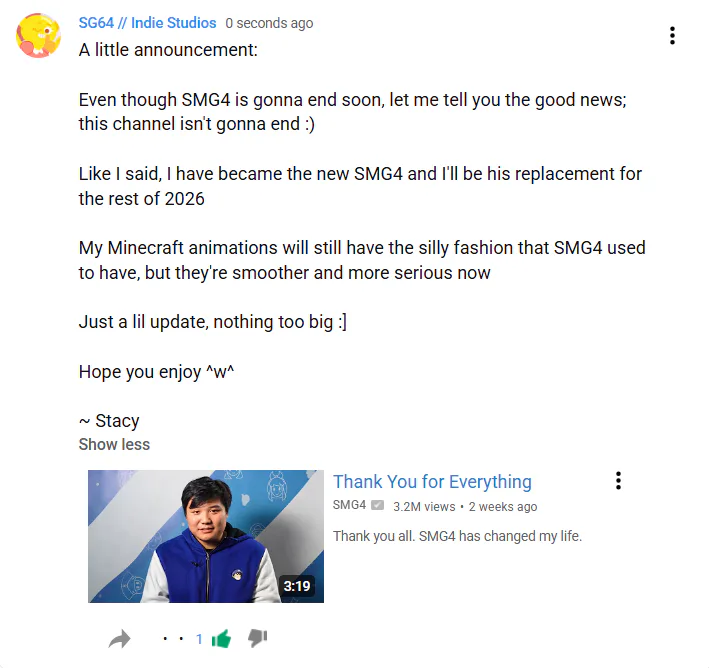Click the like count number 1
Image resolution: width=709 pixels, height=668 pixels.
pos(199,639)
